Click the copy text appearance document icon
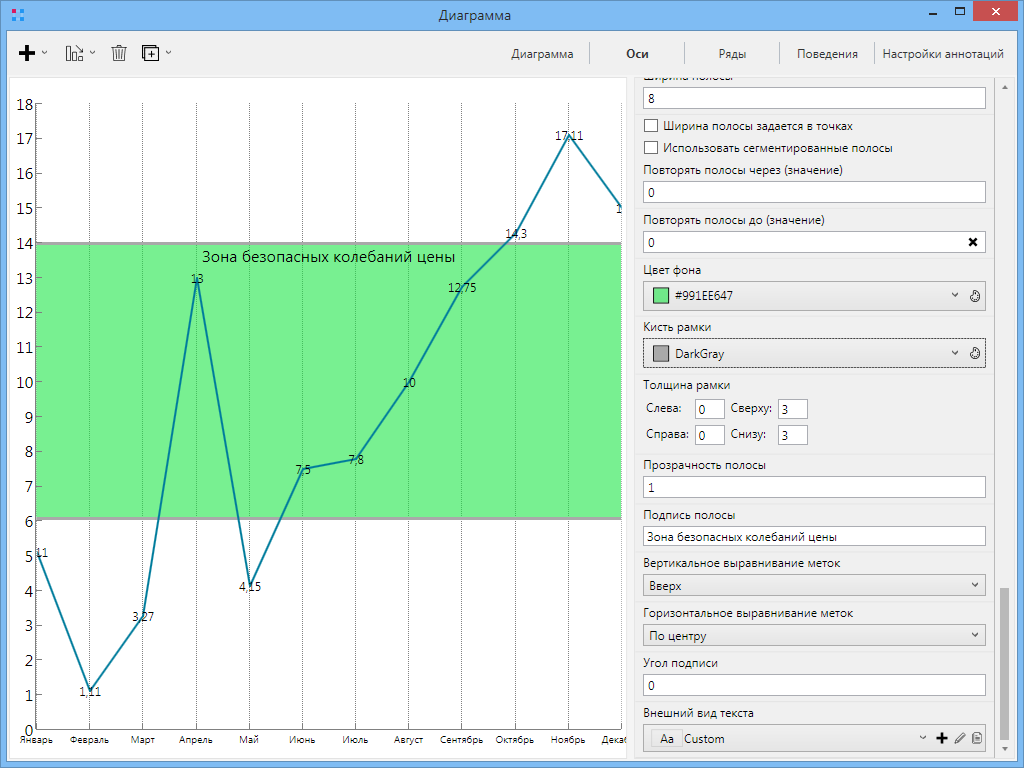 tap(977, 738)
